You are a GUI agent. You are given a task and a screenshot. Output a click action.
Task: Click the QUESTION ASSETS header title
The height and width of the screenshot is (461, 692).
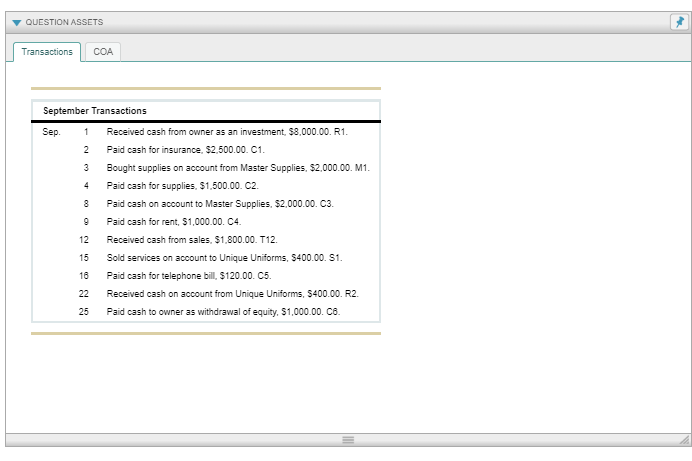coord(64,22)
